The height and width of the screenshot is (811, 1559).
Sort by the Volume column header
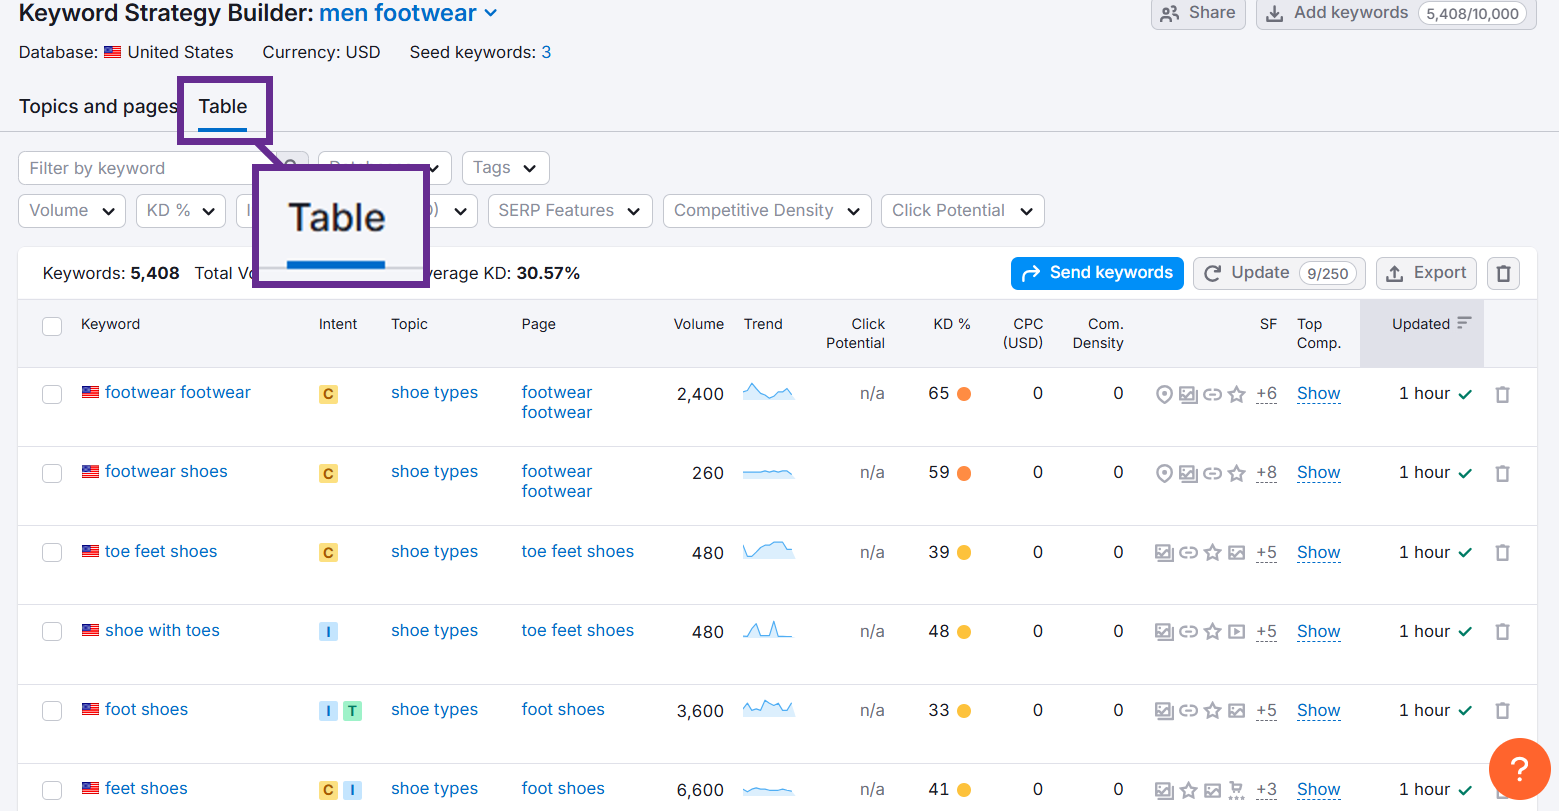tap(699, 324)
